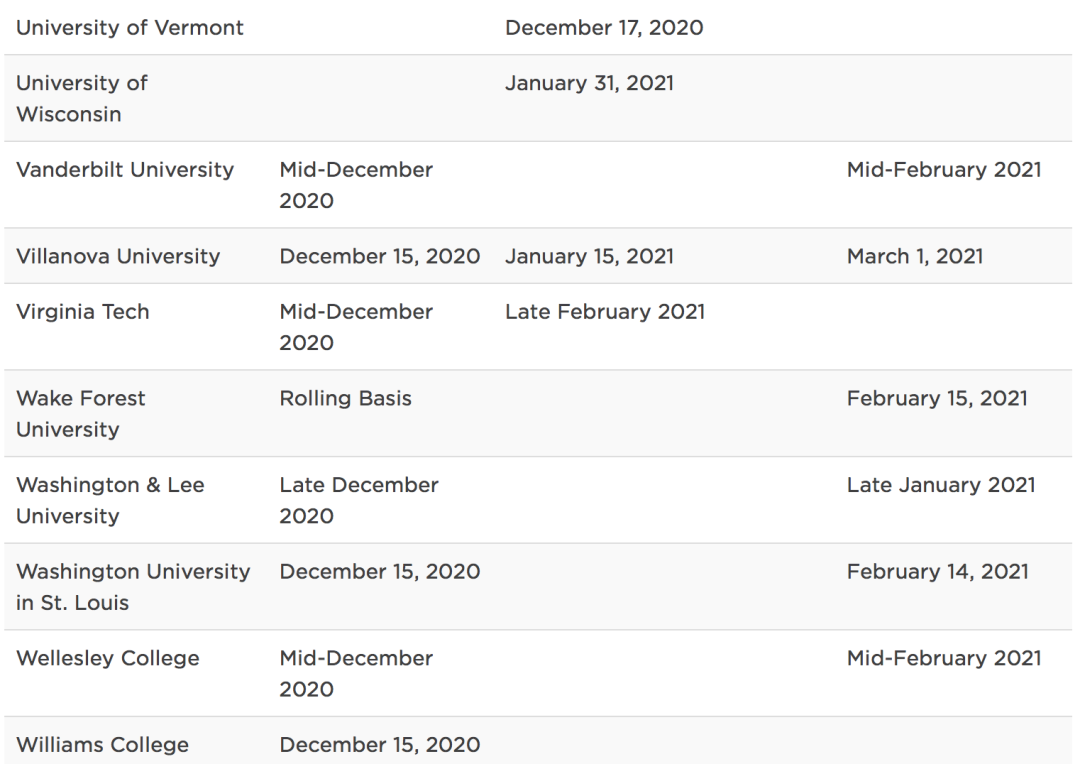Click the February 15, 2021 date

(936, 398)
